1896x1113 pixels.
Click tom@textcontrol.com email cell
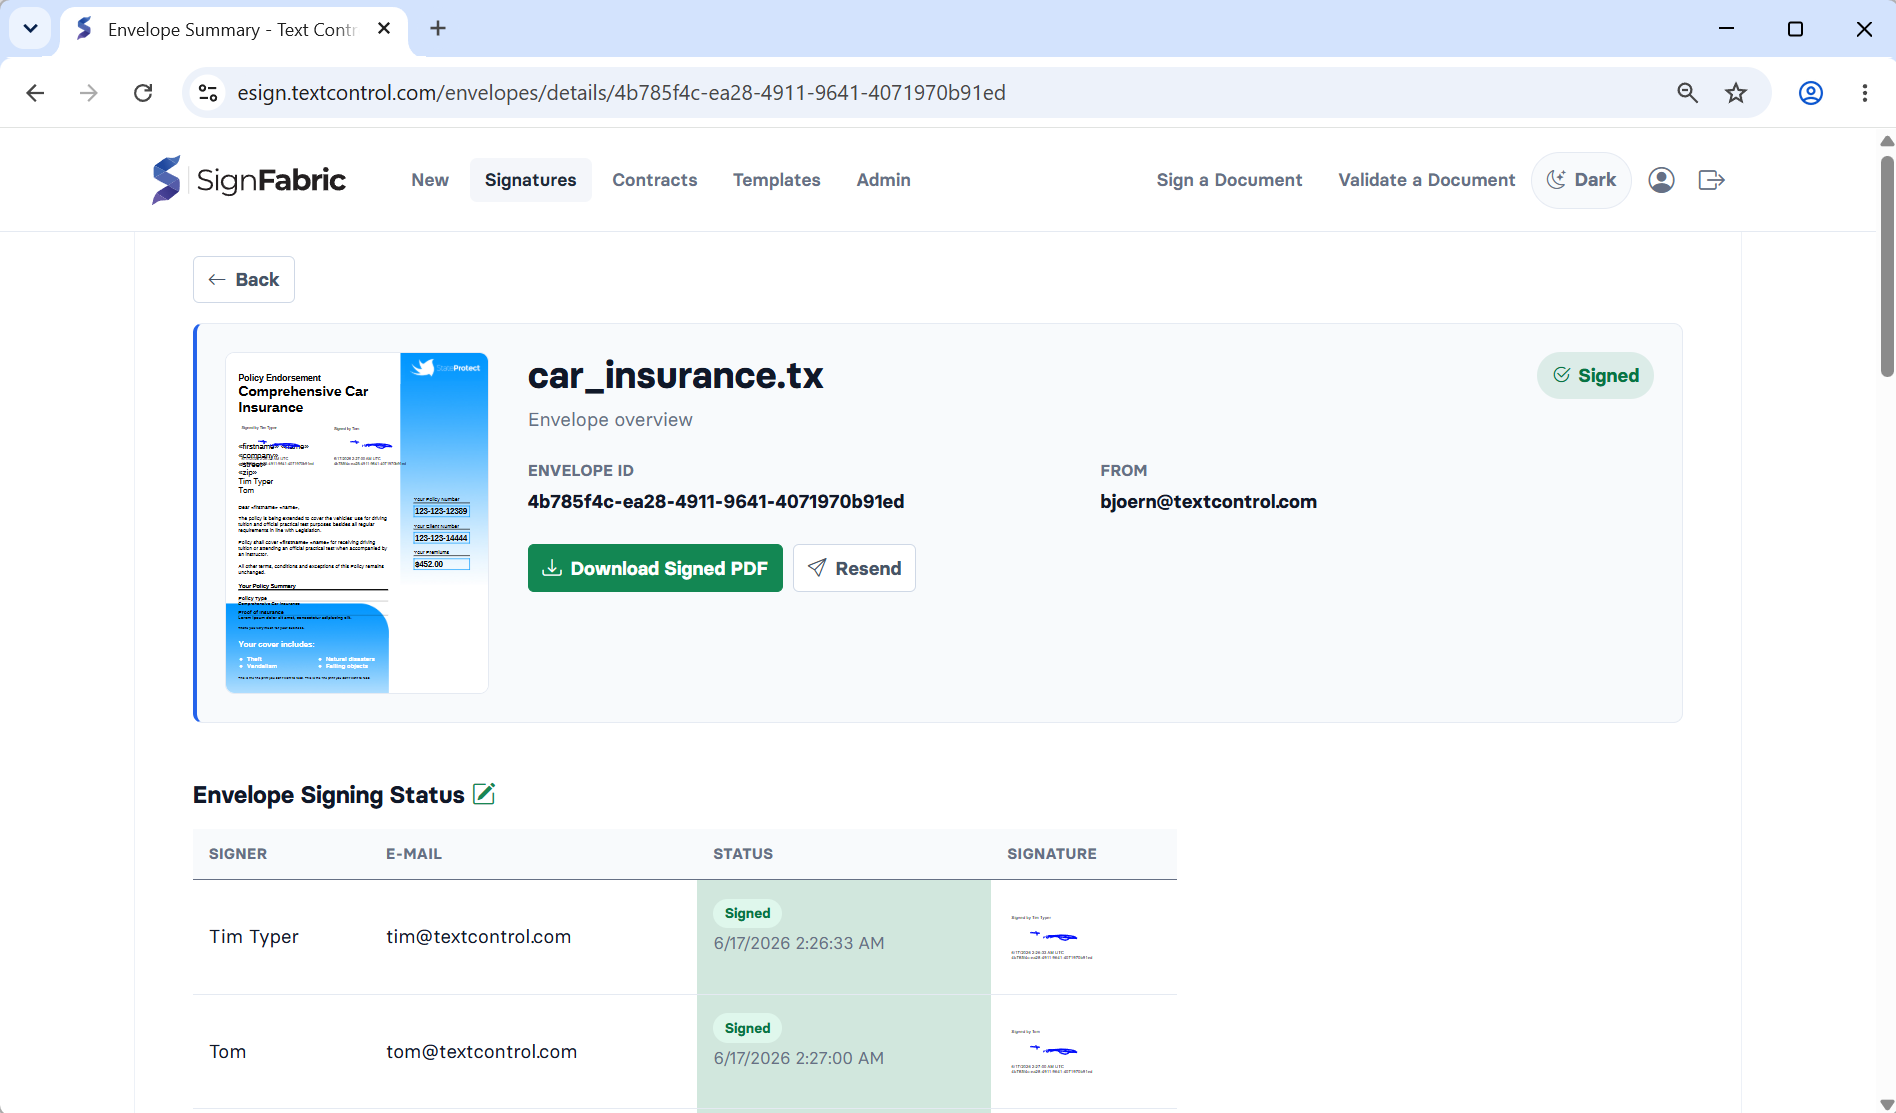click(x=482, y=1052)
